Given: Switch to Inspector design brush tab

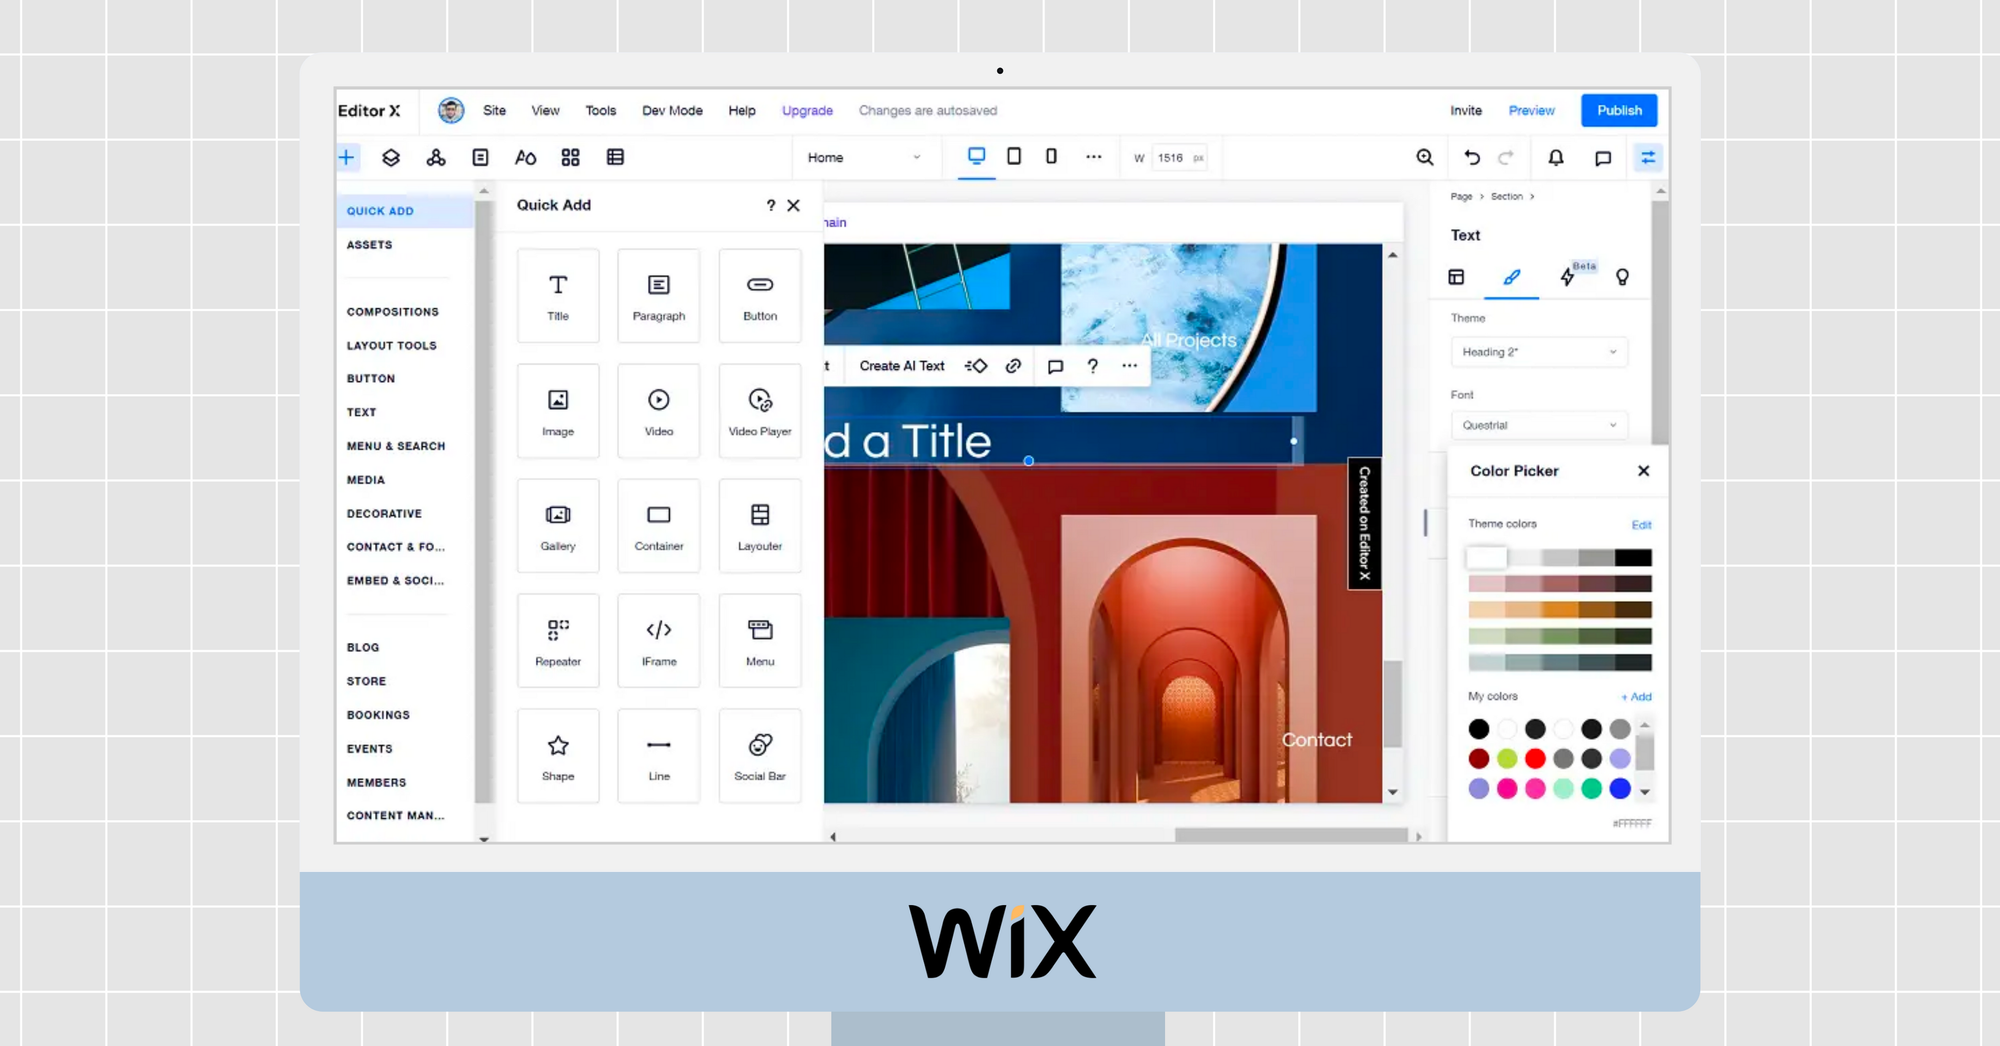Looking at the screenshot, I should (x=1512, y=277).
